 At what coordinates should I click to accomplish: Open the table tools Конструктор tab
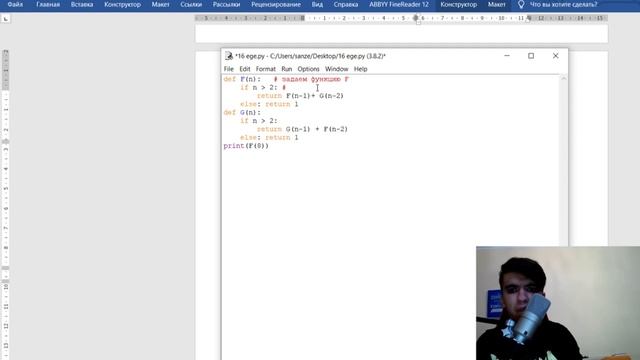(458, 4)
